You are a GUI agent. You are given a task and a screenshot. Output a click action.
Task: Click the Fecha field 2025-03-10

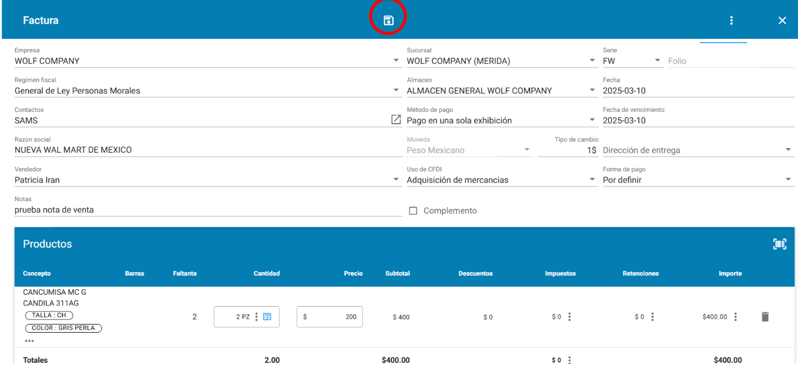point(698,91)
